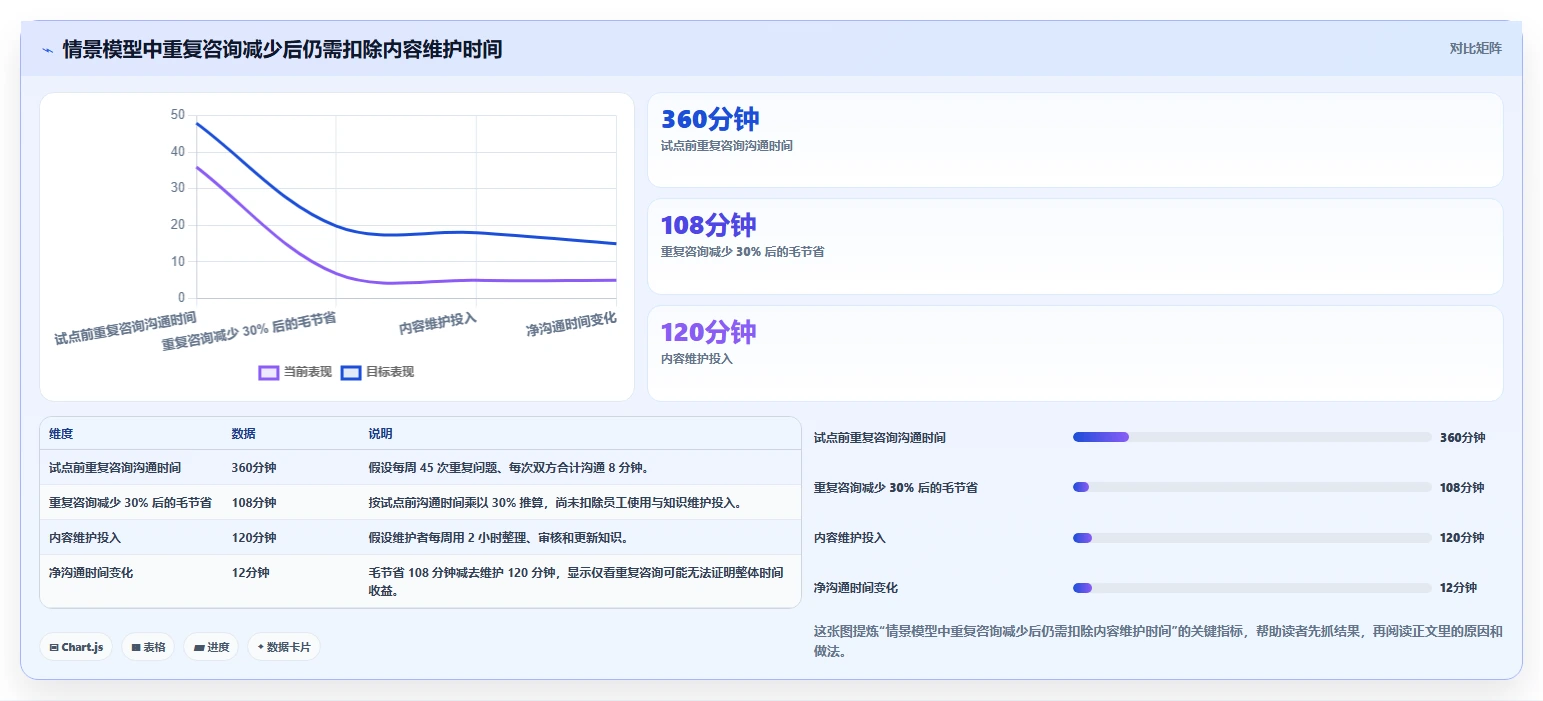Click the chart x-axis label 试点前重复咨询沟通时间
1543x701 pixels.
click(125, 327)
